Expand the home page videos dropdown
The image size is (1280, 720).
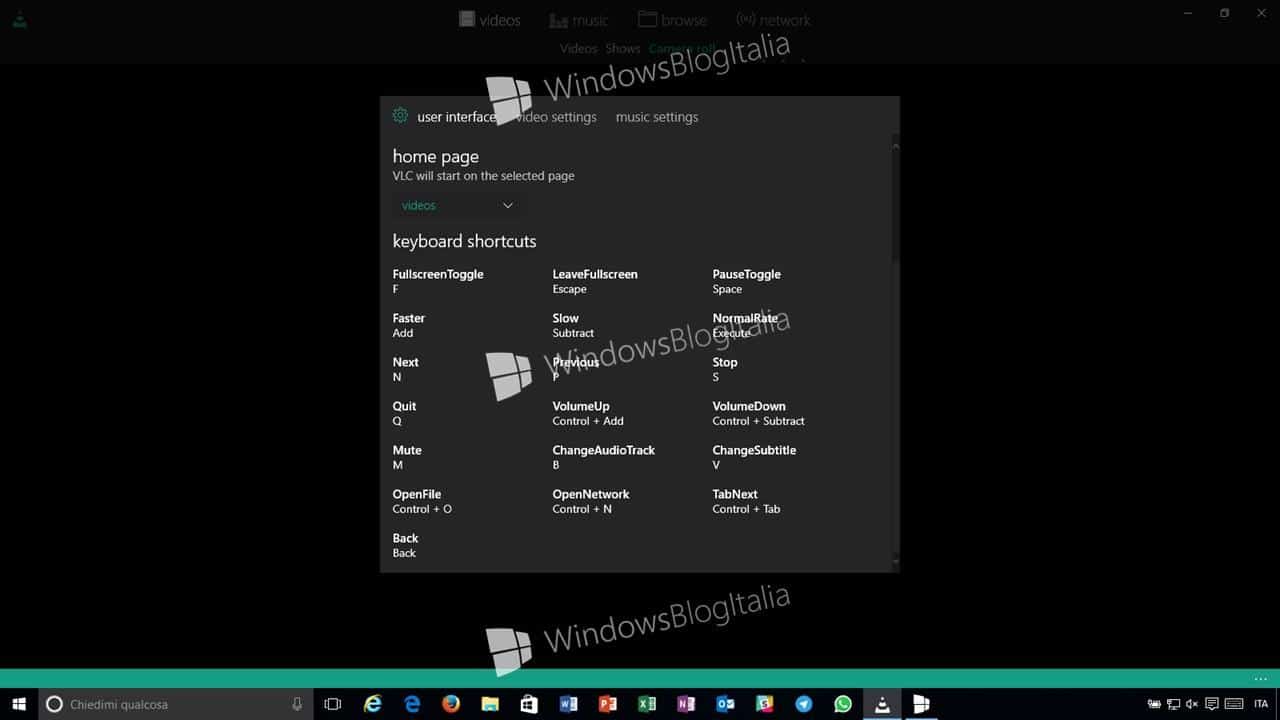click(x=457, y=205)
